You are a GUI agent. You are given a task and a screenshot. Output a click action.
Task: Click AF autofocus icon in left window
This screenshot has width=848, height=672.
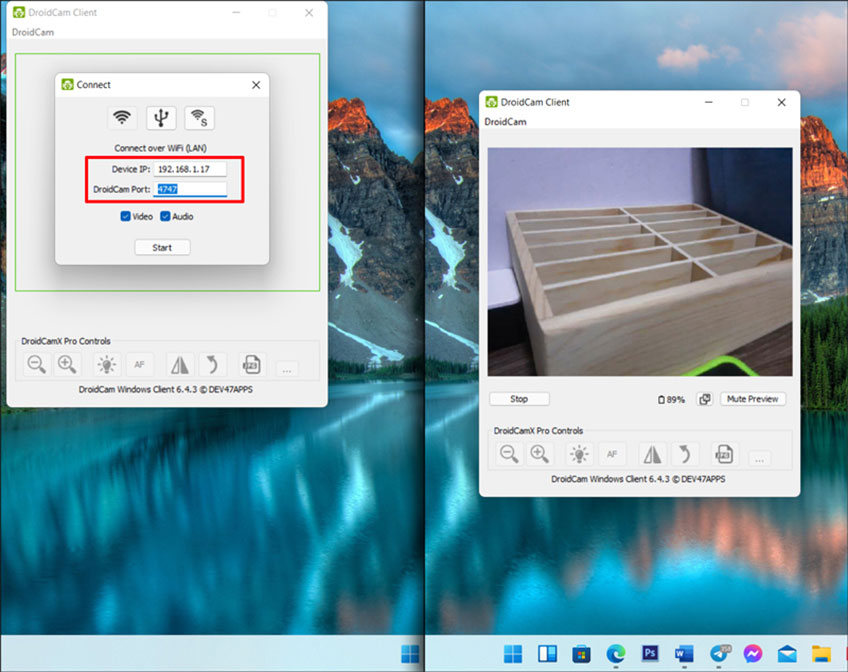click(140, 364)
